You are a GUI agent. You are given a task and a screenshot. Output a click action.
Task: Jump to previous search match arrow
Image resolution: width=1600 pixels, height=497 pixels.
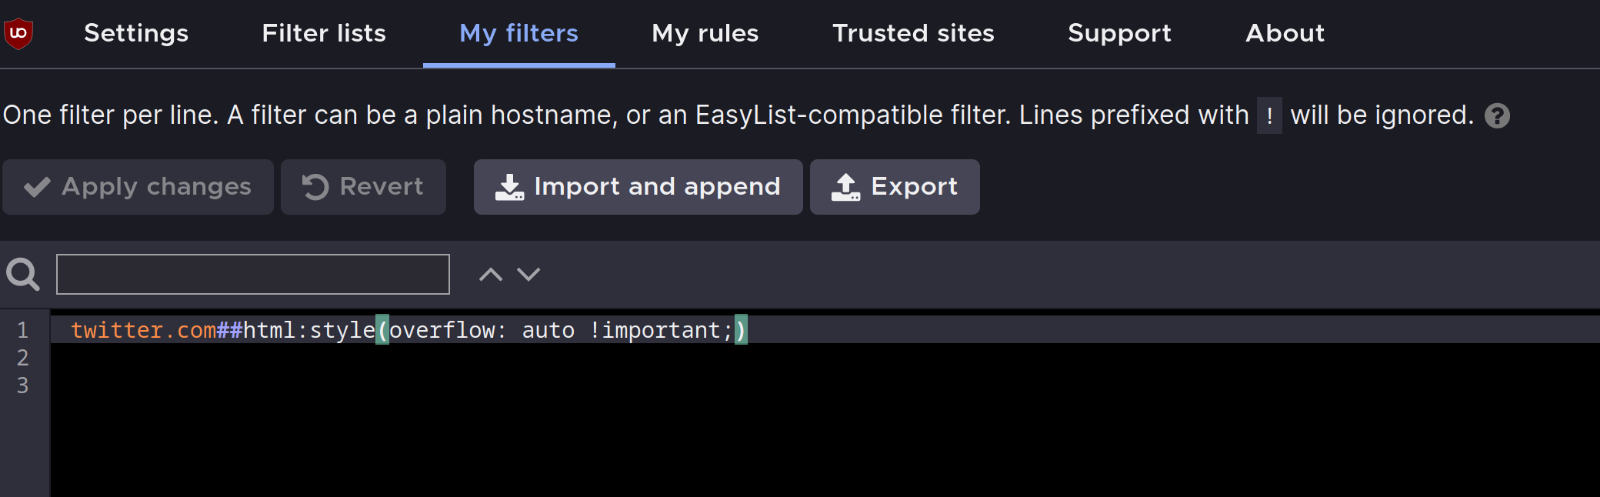pos(490,274)
